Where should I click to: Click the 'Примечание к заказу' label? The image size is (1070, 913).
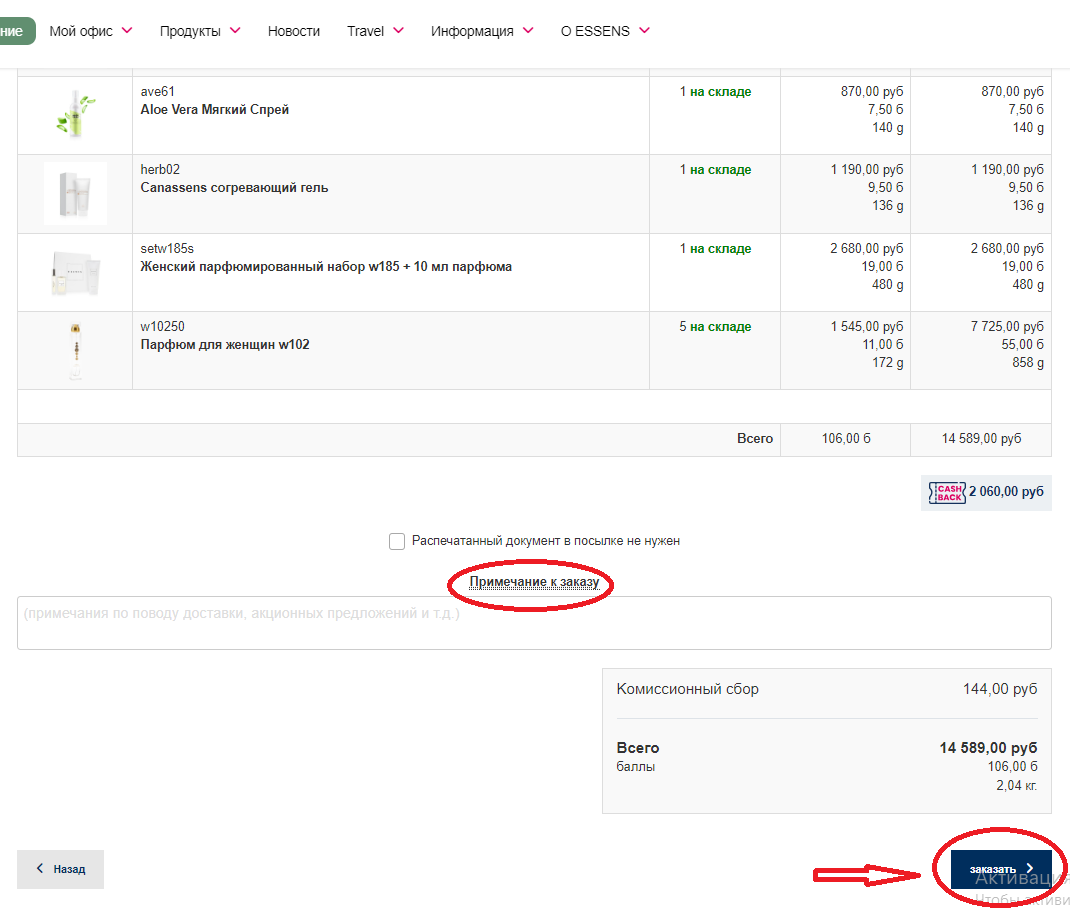(x=534, y=582)
